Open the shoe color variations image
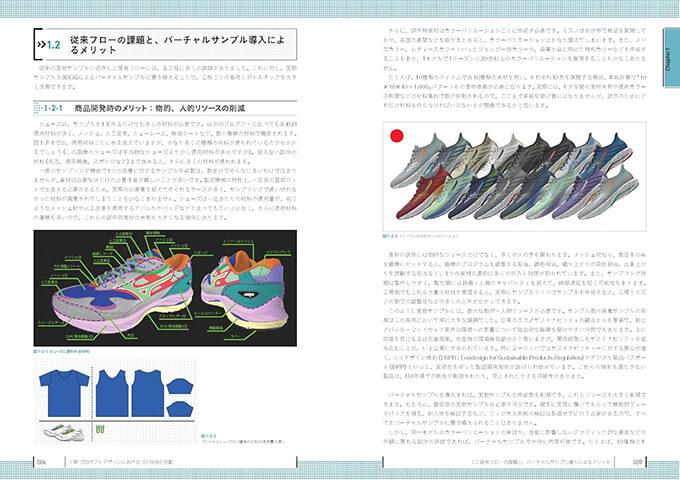The width and height of the screenshot is (680, 480). (514, 176)
